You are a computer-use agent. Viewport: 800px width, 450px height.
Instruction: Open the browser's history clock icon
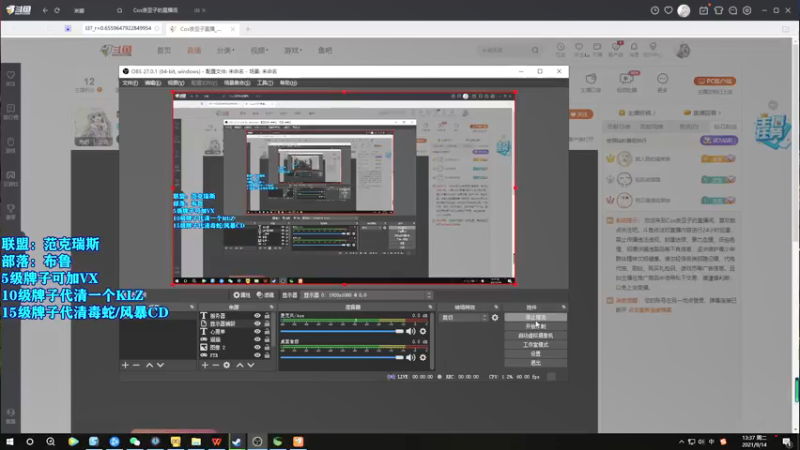tap(655, 10)
